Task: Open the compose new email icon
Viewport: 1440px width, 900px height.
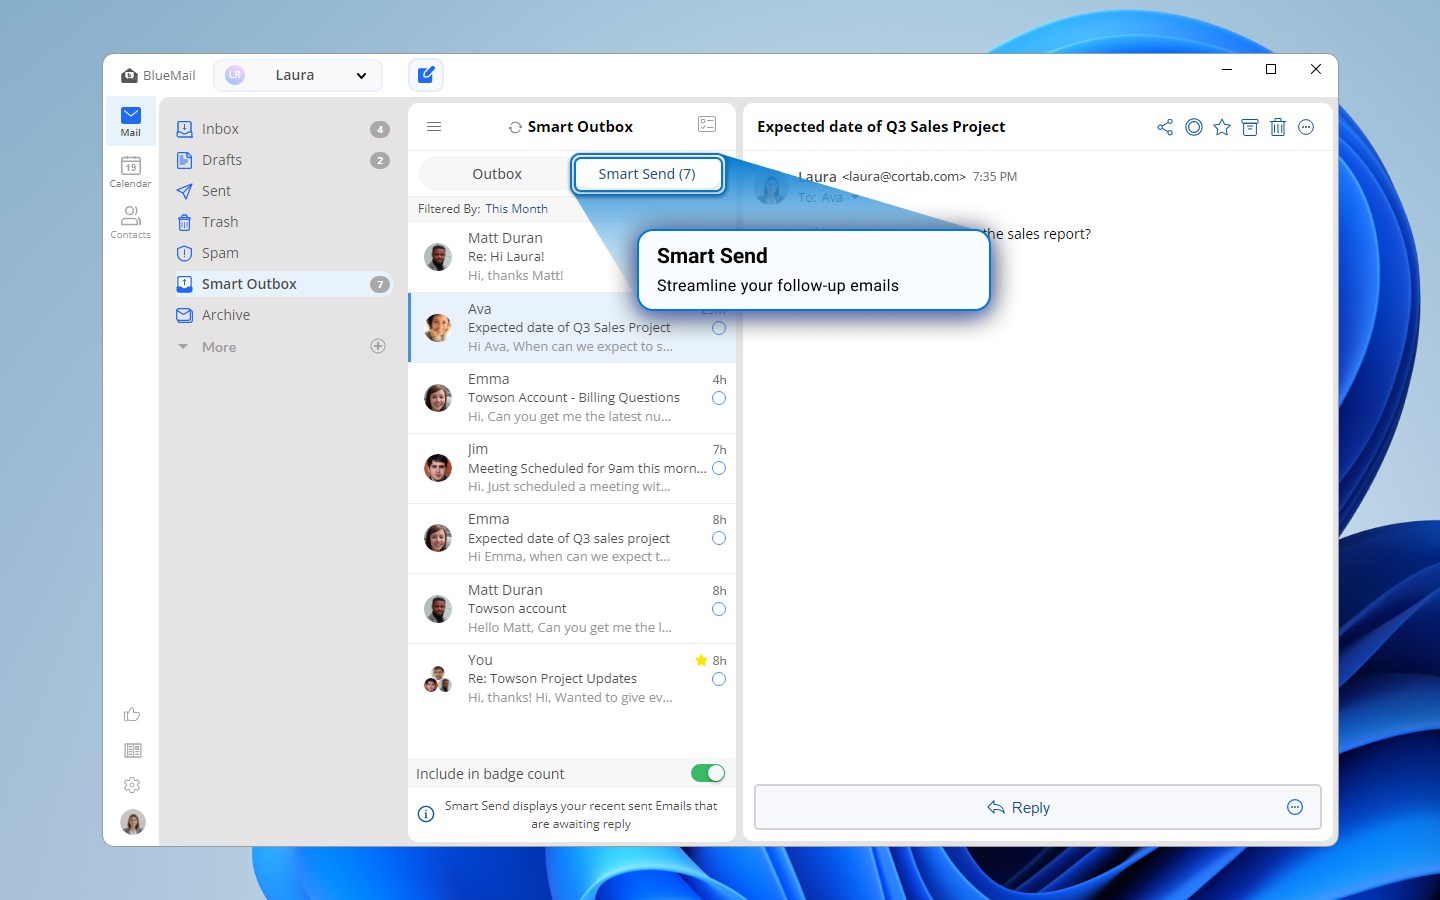Action: click(x=425, y=74)
